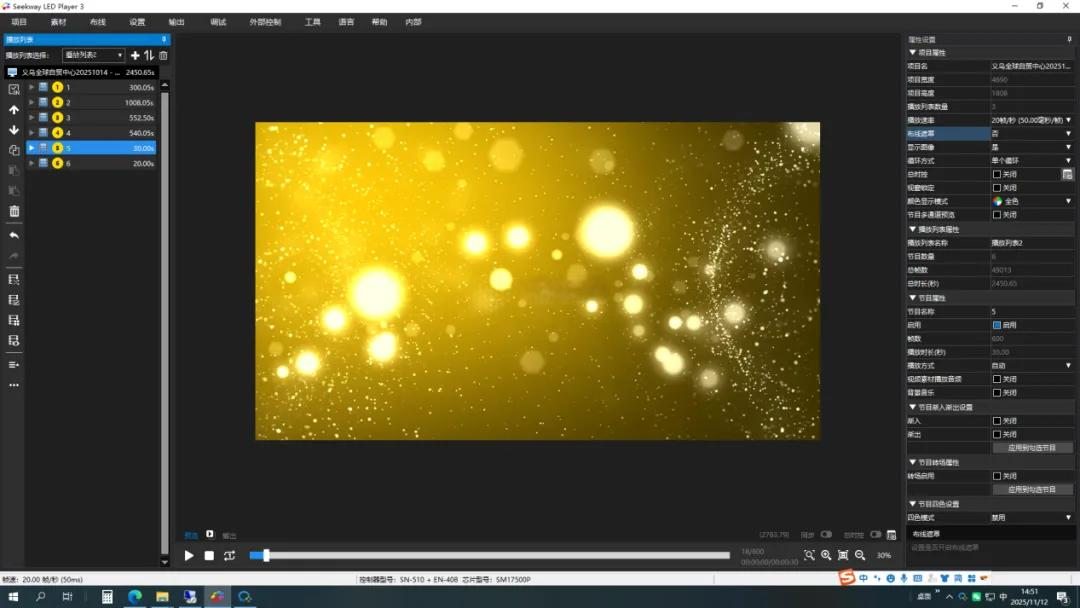
Task: Open the 外部控制 menu
Action: coord(265,22)
